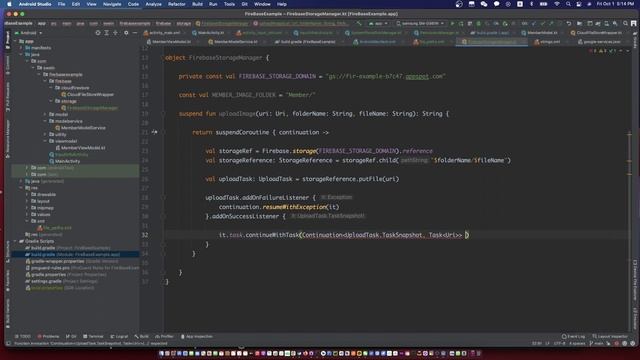Fold the uploadImage function at line 19
Image resolution: width=640 pixels, height=360 pixels.
tap(163, 114)
